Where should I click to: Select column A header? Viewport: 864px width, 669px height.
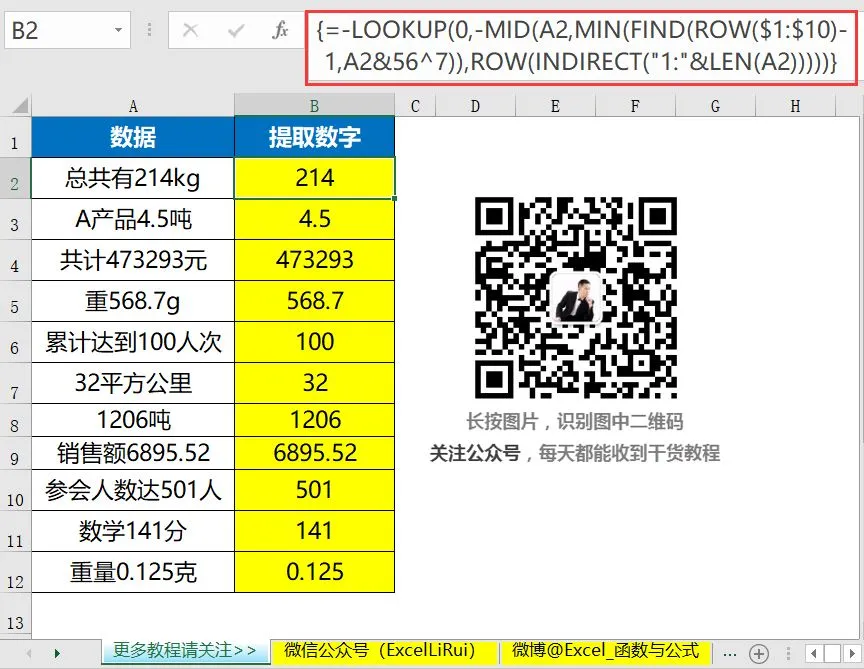pos(133,105)
